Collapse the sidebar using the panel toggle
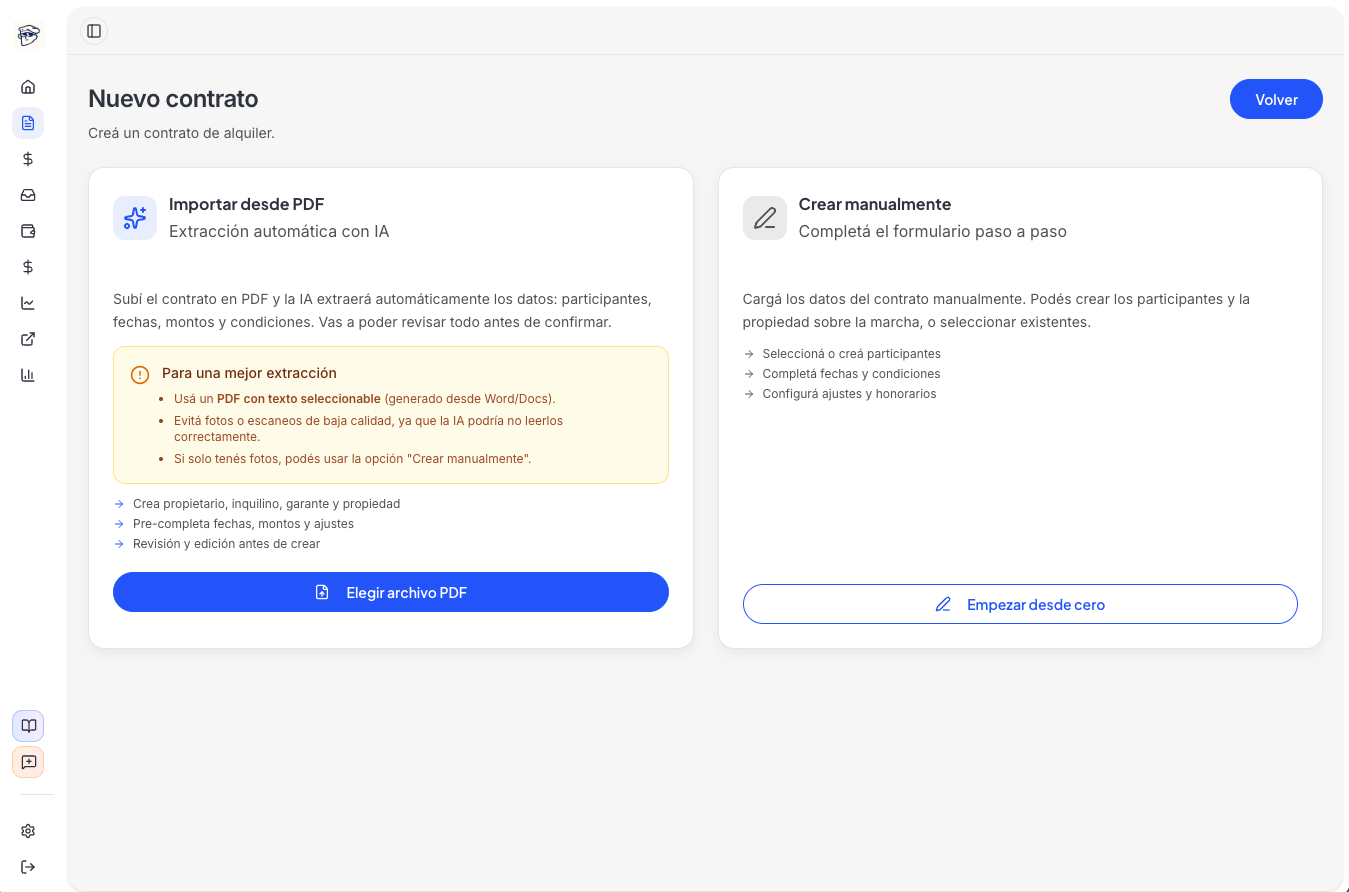This screenshot has width=1349, height=892. [x=93, y=31]
